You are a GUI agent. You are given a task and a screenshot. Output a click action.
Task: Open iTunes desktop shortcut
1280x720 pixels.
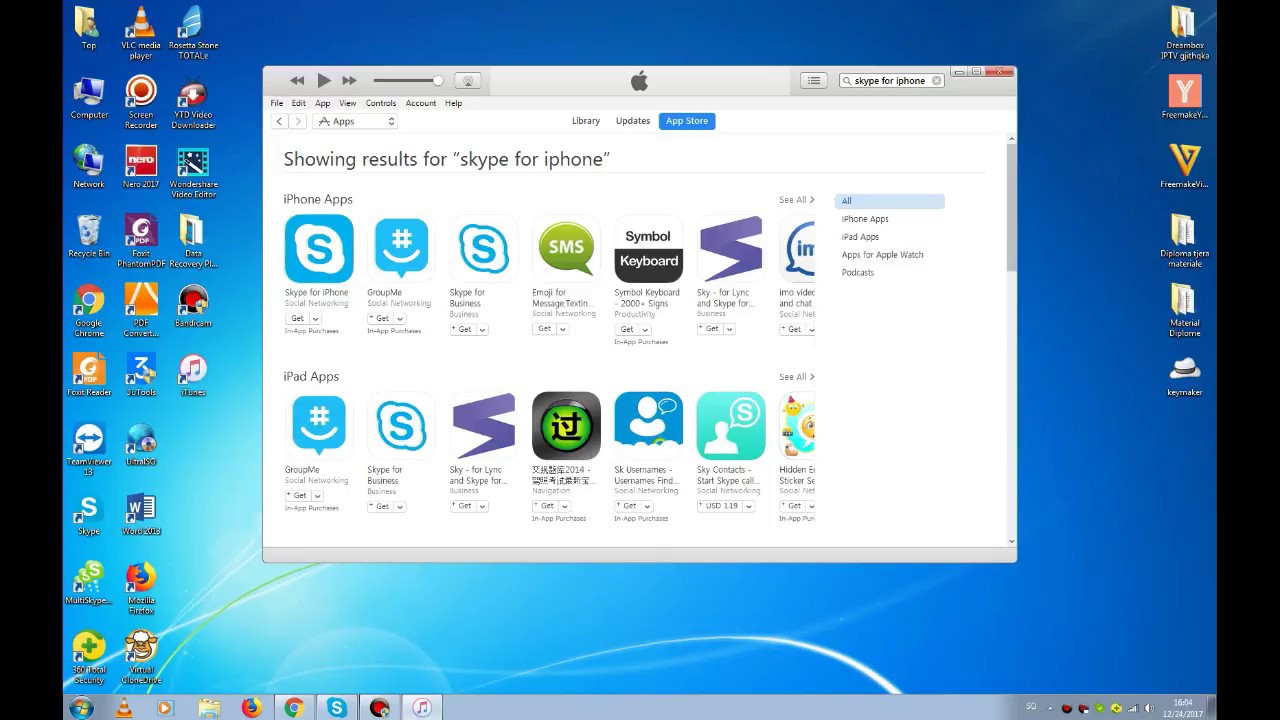193,374
